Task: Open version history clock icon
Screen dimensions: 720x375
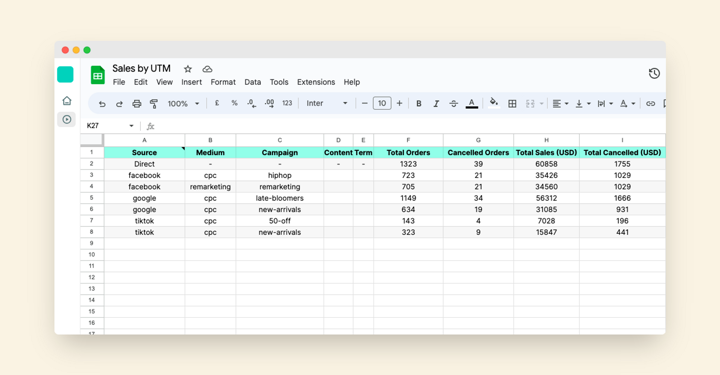Action: tap(654, 73)
